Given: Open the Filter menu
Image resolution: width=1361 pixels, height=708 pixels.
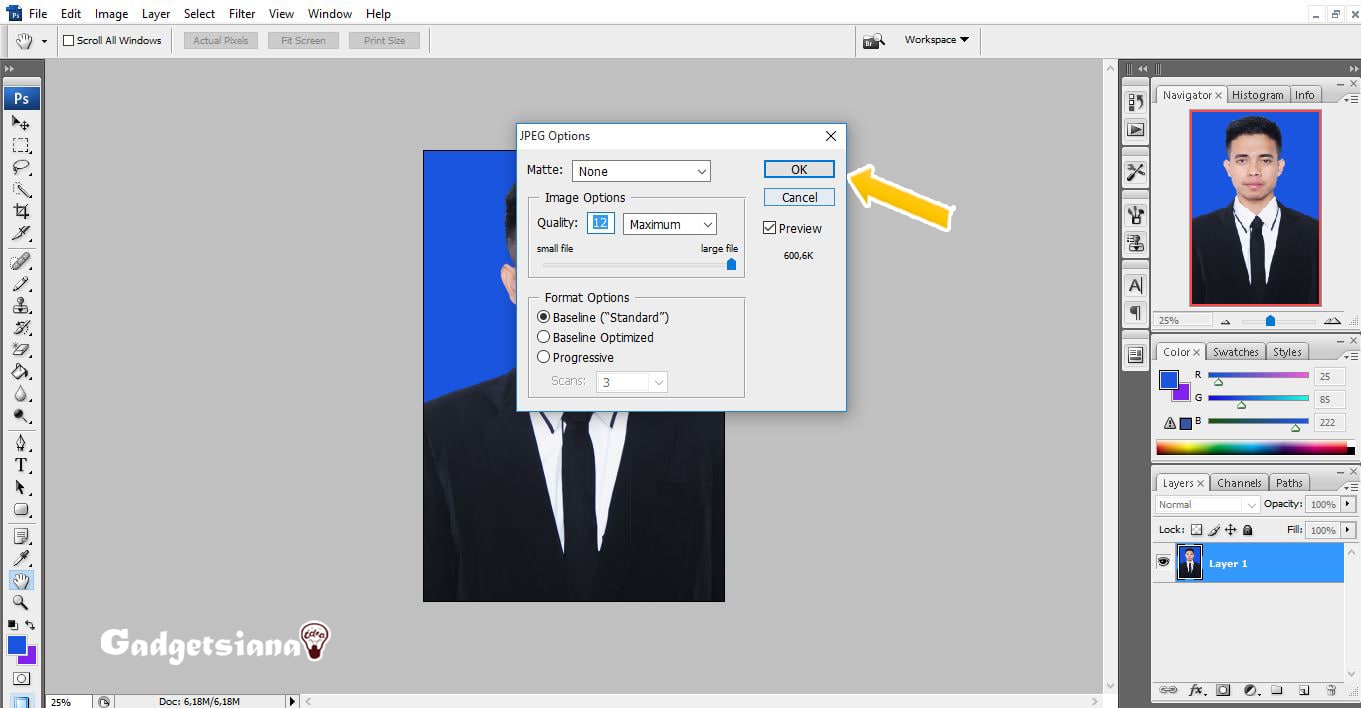Looking at the screenshot, I should coord(242,14).
